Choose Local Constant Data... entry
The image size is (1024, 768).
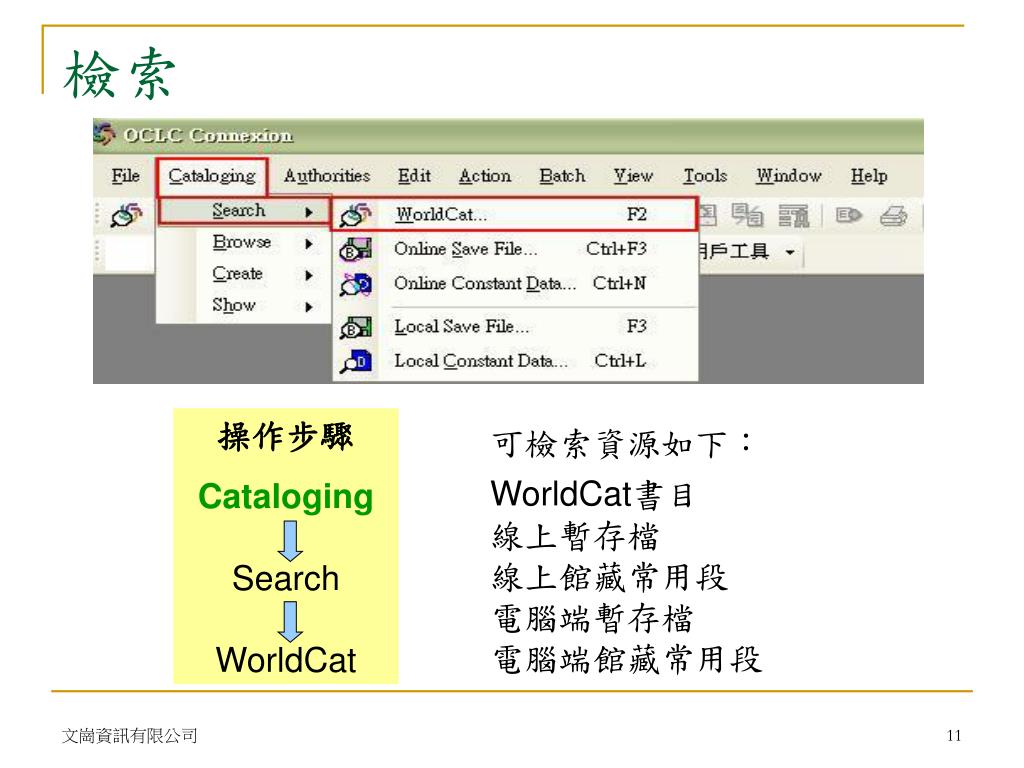tap(515, 360)
